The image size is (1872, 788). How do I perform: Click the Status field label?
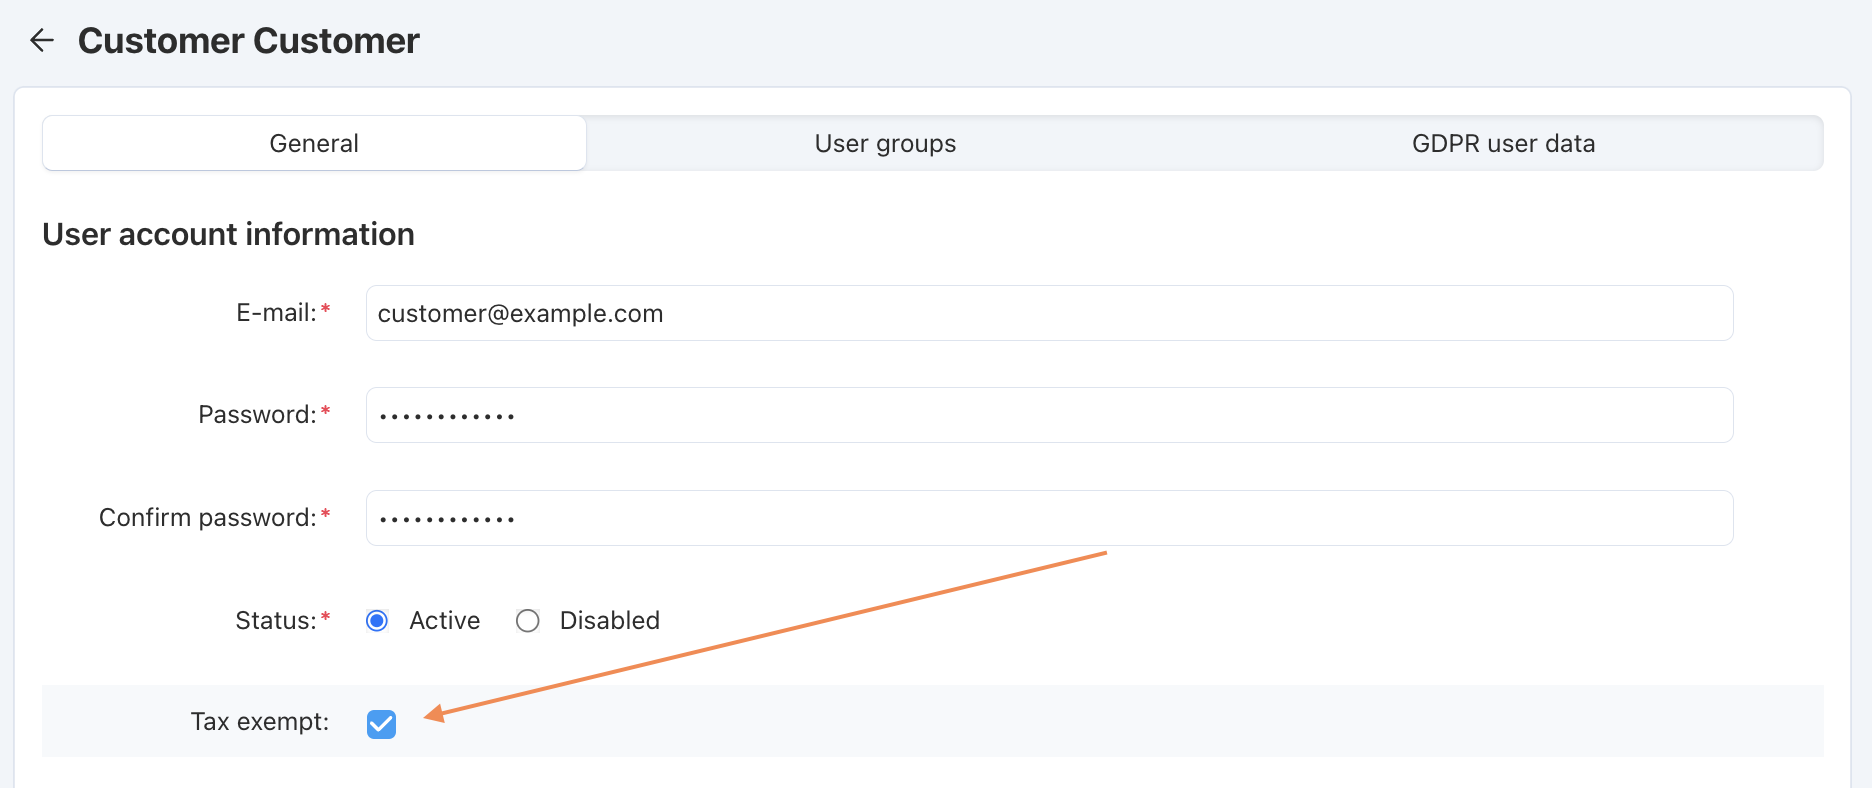click(276, 621)
